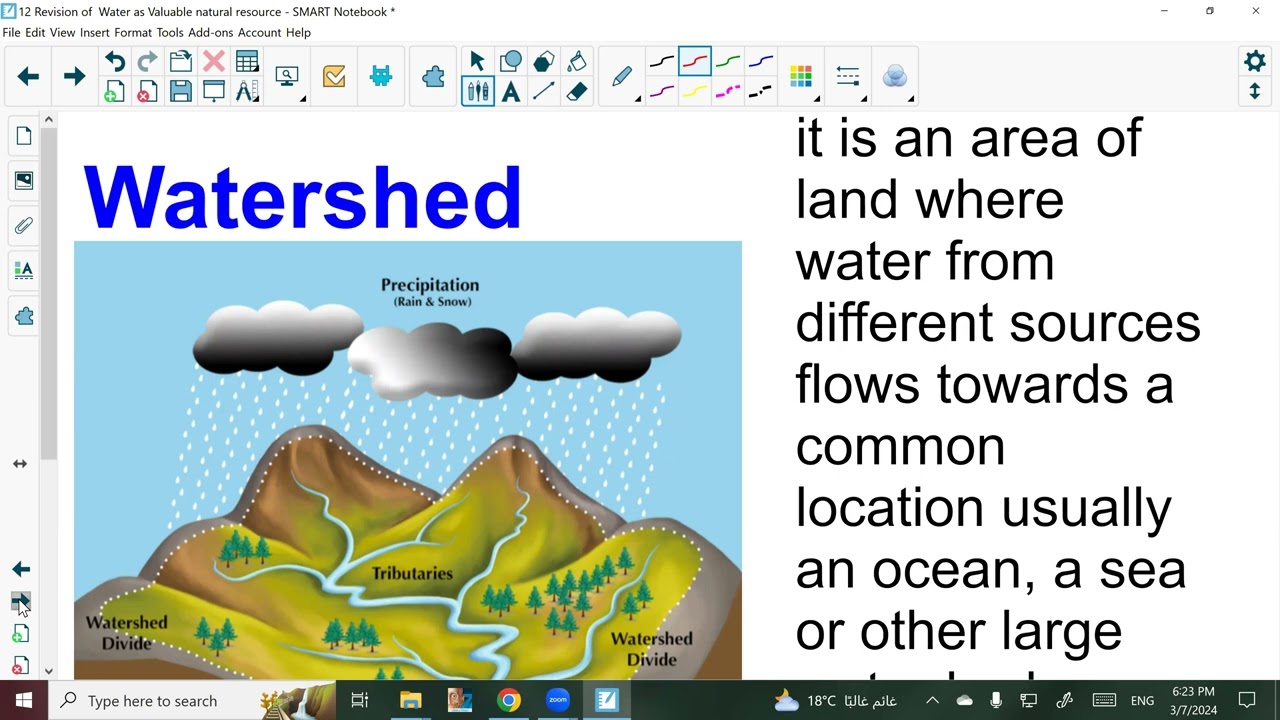Pick the black dashed pen style

click(761, 92)
